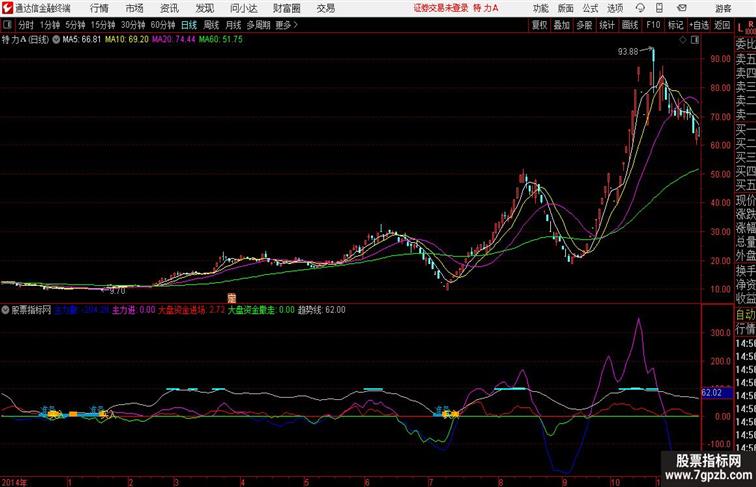Image resolution: width=756 pixels, height=487 pixels.
Task: Select the 日线 daily period tab
Action: tap(189, 25)
